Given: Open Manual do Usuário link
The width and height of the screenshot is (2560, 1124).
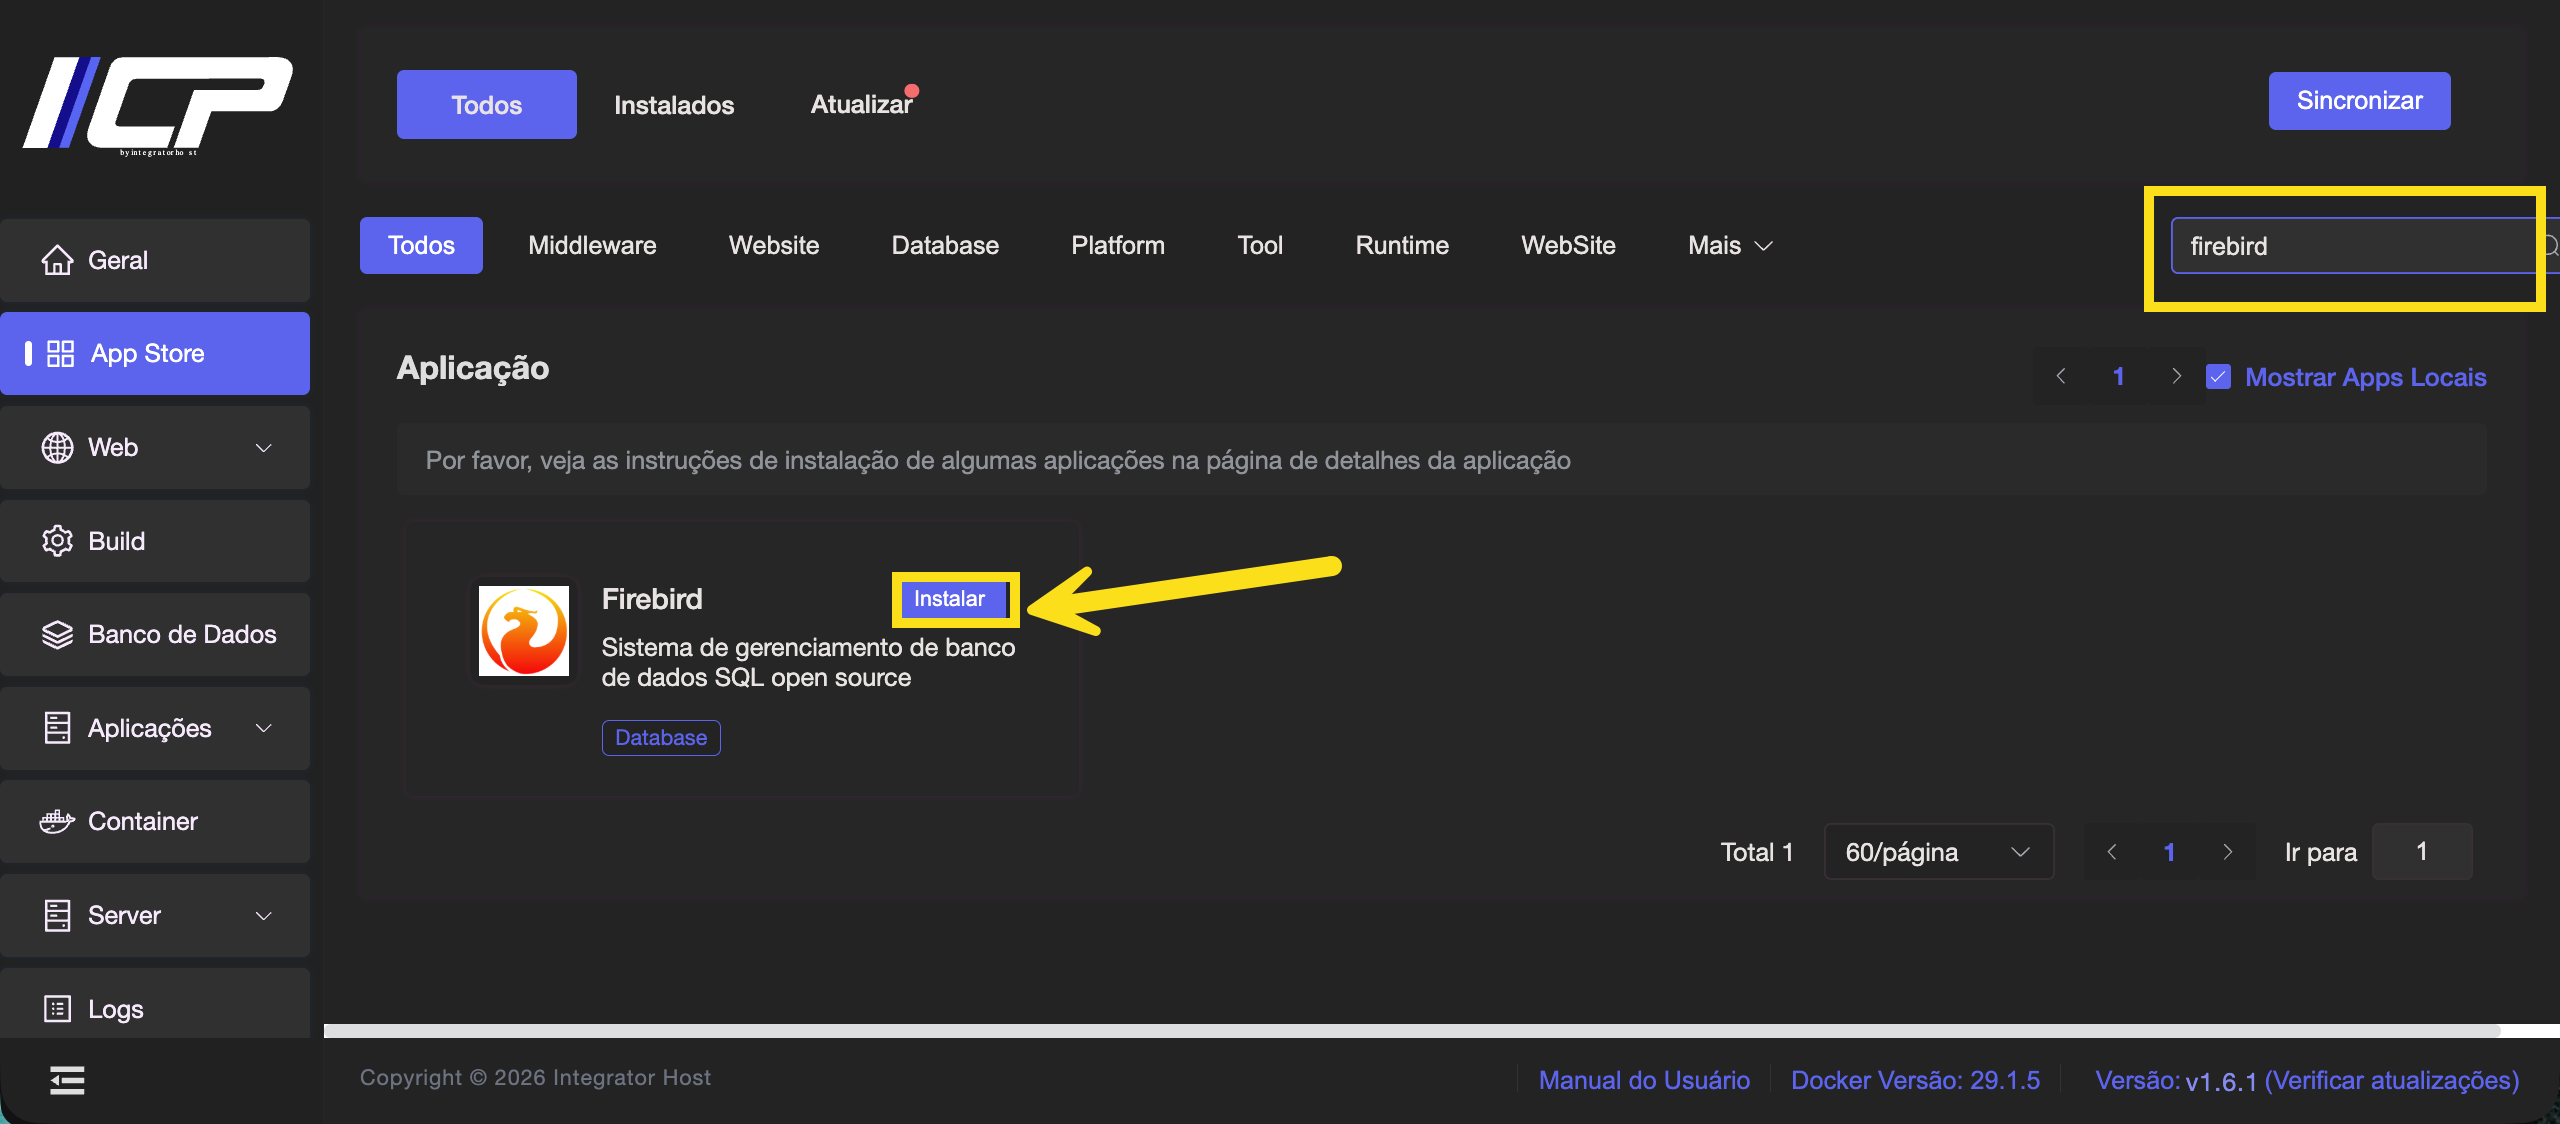Looking at the screenshot, I should click(x=1644, y=1080).
